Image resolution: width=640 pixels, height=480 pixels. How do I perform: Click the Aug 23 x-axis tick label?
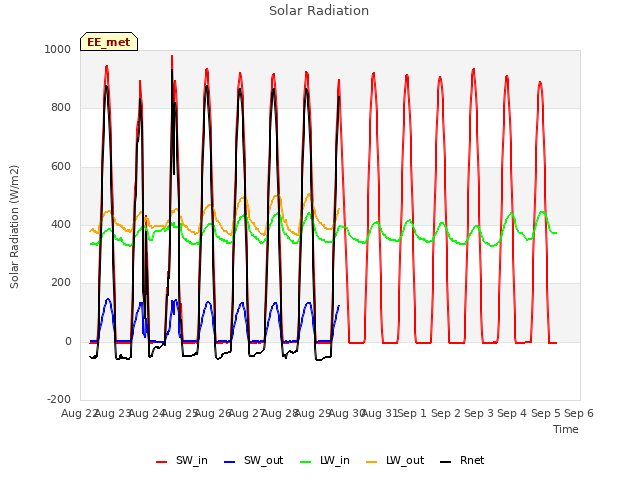tap(113, 413)
